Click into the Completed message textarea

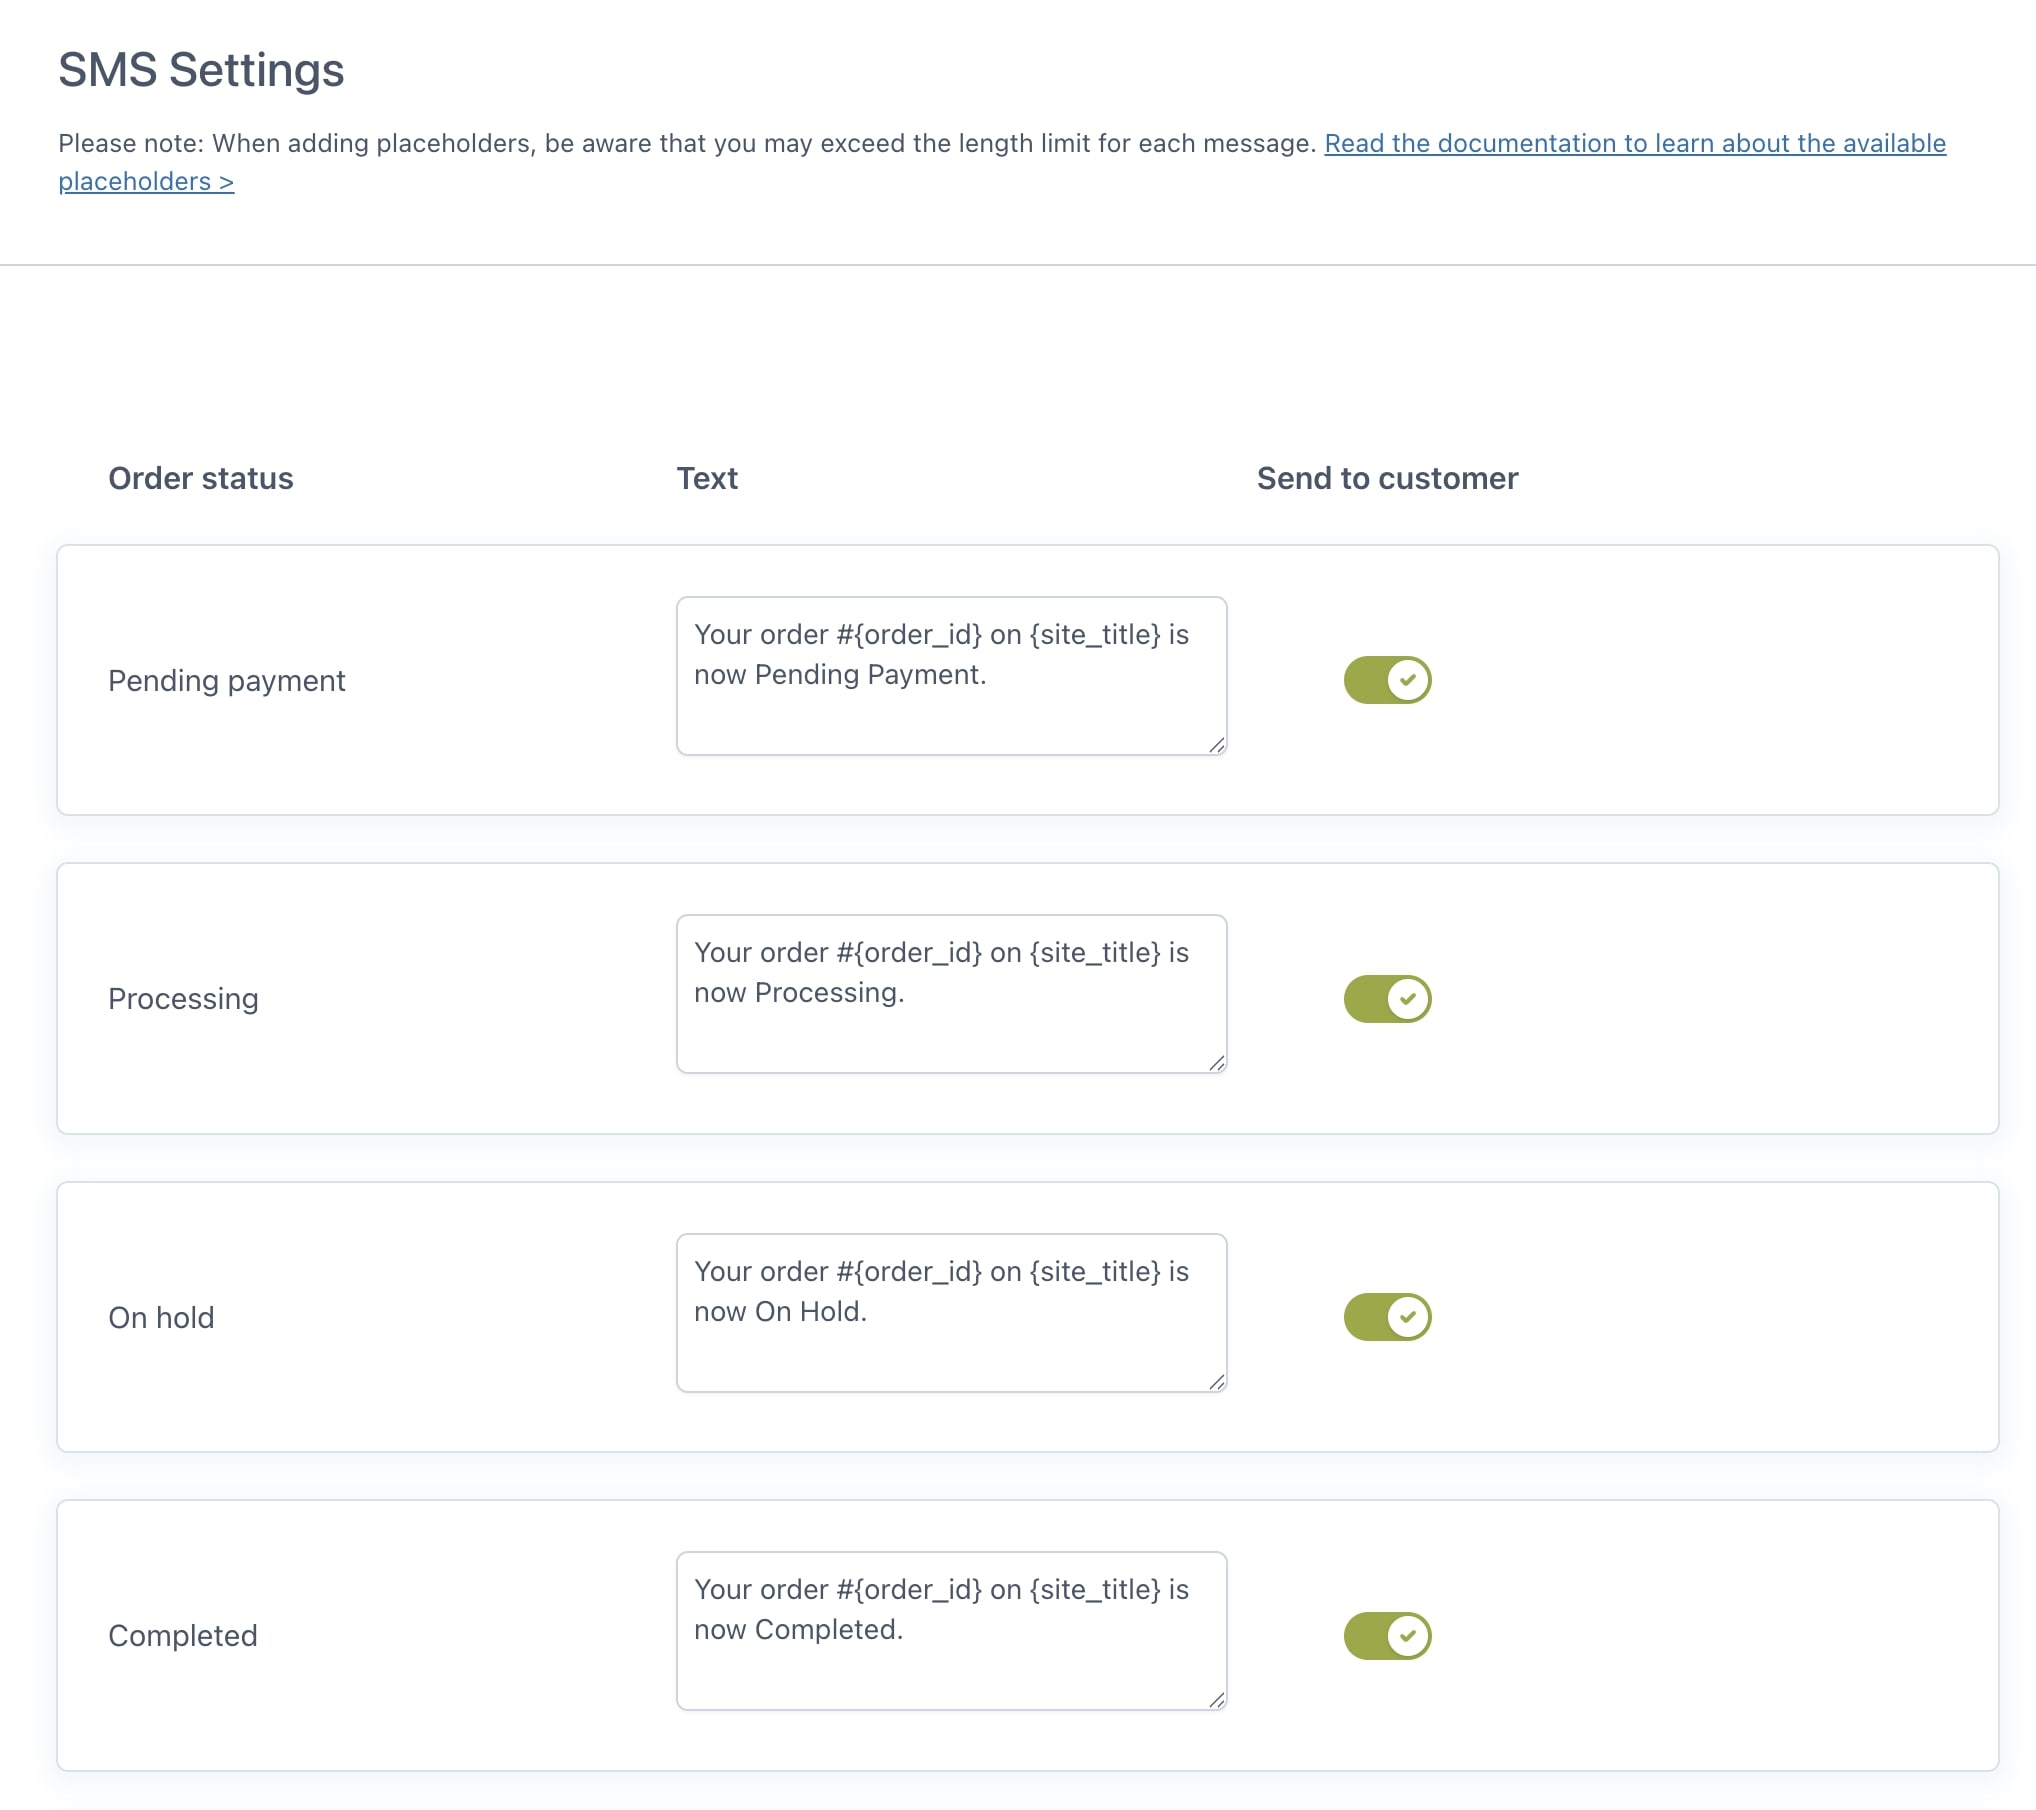pos(950,1630)
